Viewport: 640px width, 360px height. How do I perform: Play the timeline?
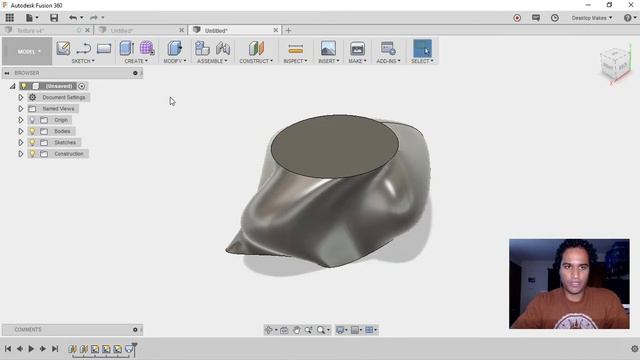[x=31, y=349]
